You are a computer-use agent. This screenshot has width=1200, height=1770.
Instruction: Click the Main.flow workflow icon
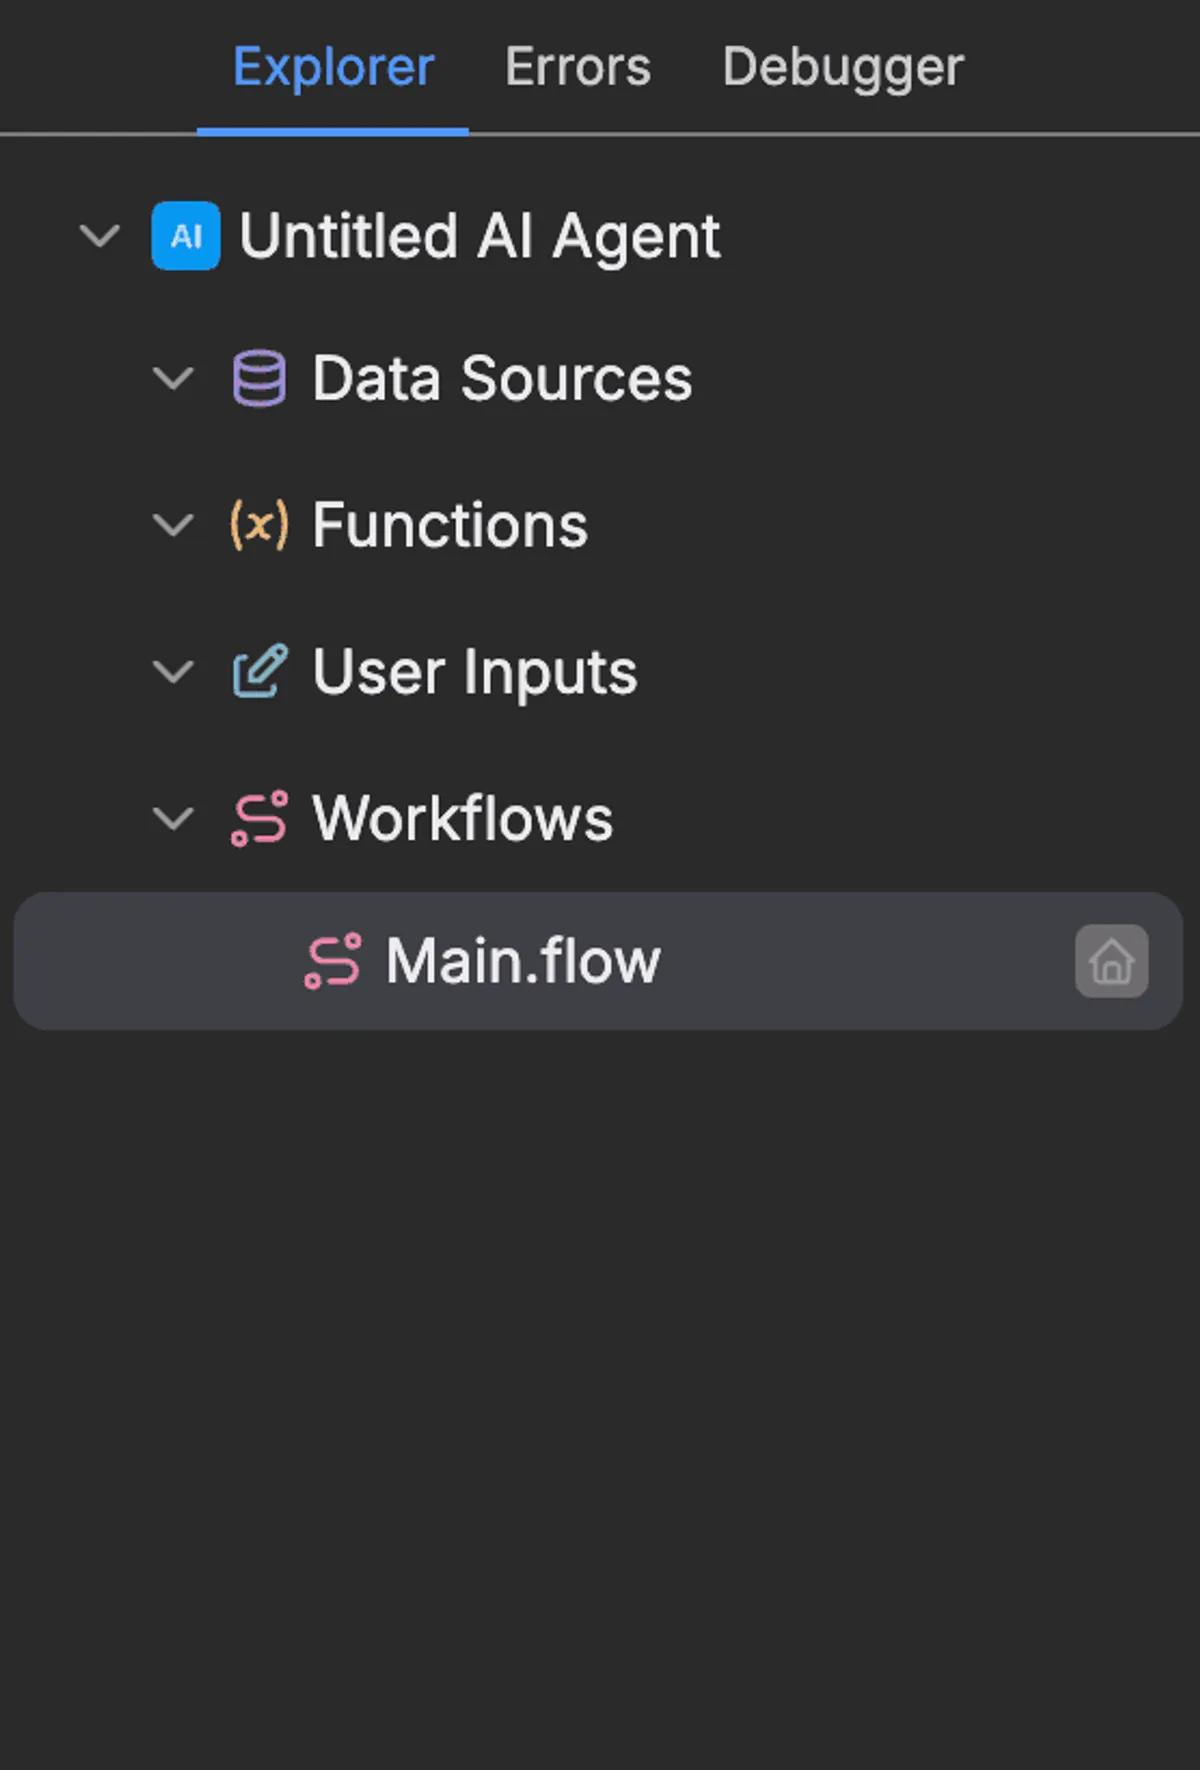(333, 961)
